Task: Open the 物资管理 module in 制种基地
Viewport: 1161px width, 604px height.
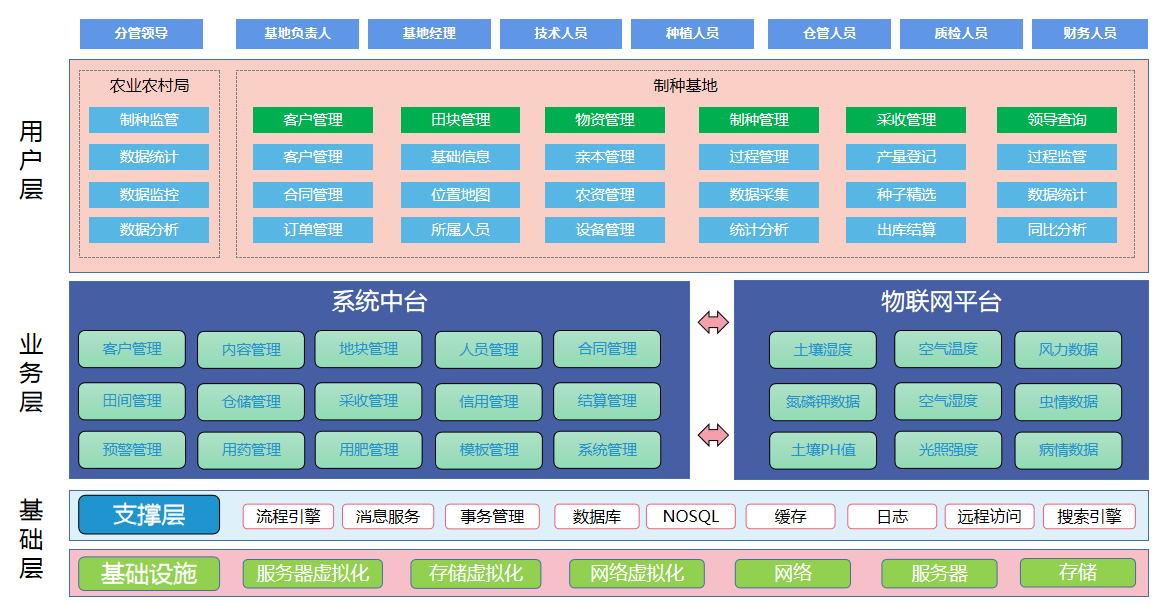Action: (605, 120)
